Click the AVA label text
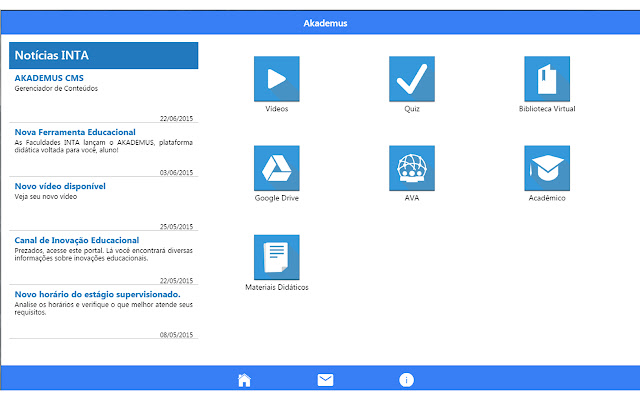 tap(412, 198)
